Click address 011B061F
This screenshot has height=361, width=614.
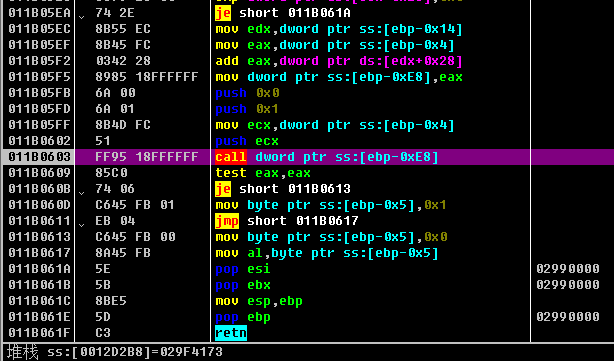[x=39, y=333]
